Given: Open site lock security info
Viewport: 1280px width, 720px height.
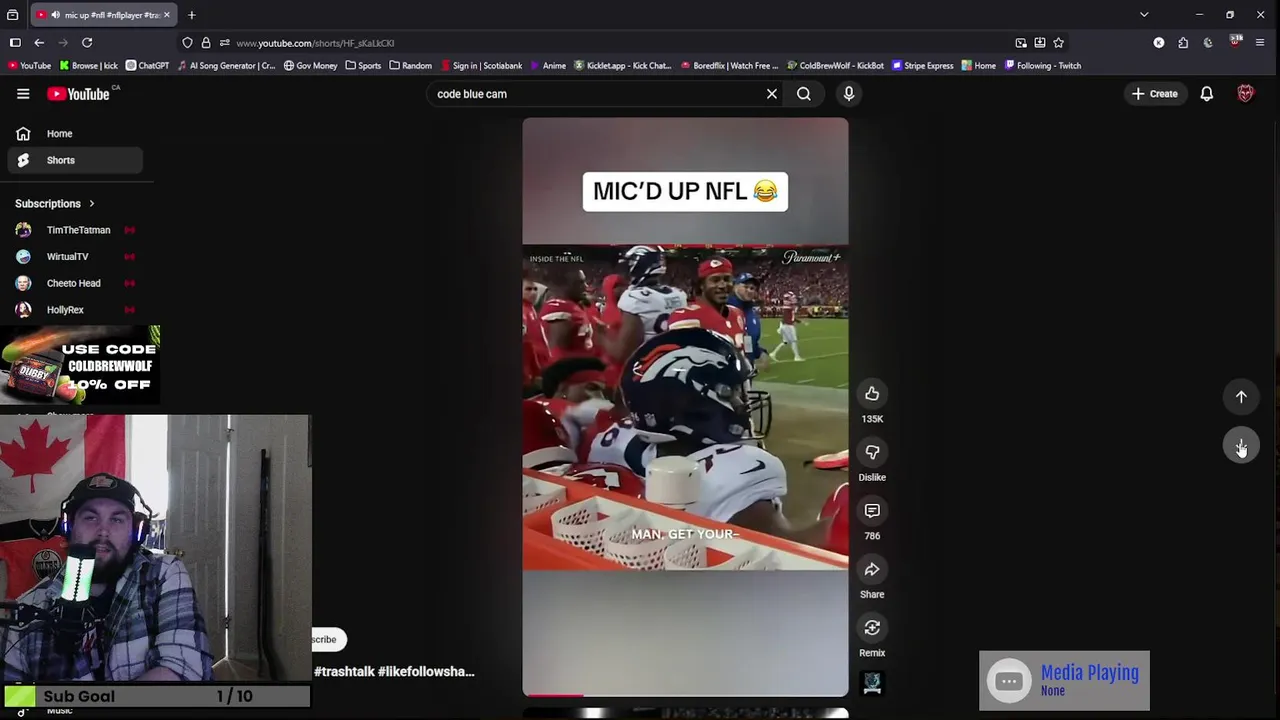Looking at the screenshot, I should pos(206,43).
